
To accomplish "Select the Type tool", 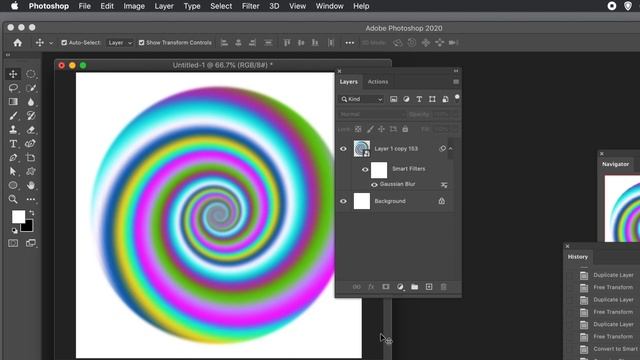I will pyautogui.click(x=13, y=144).
